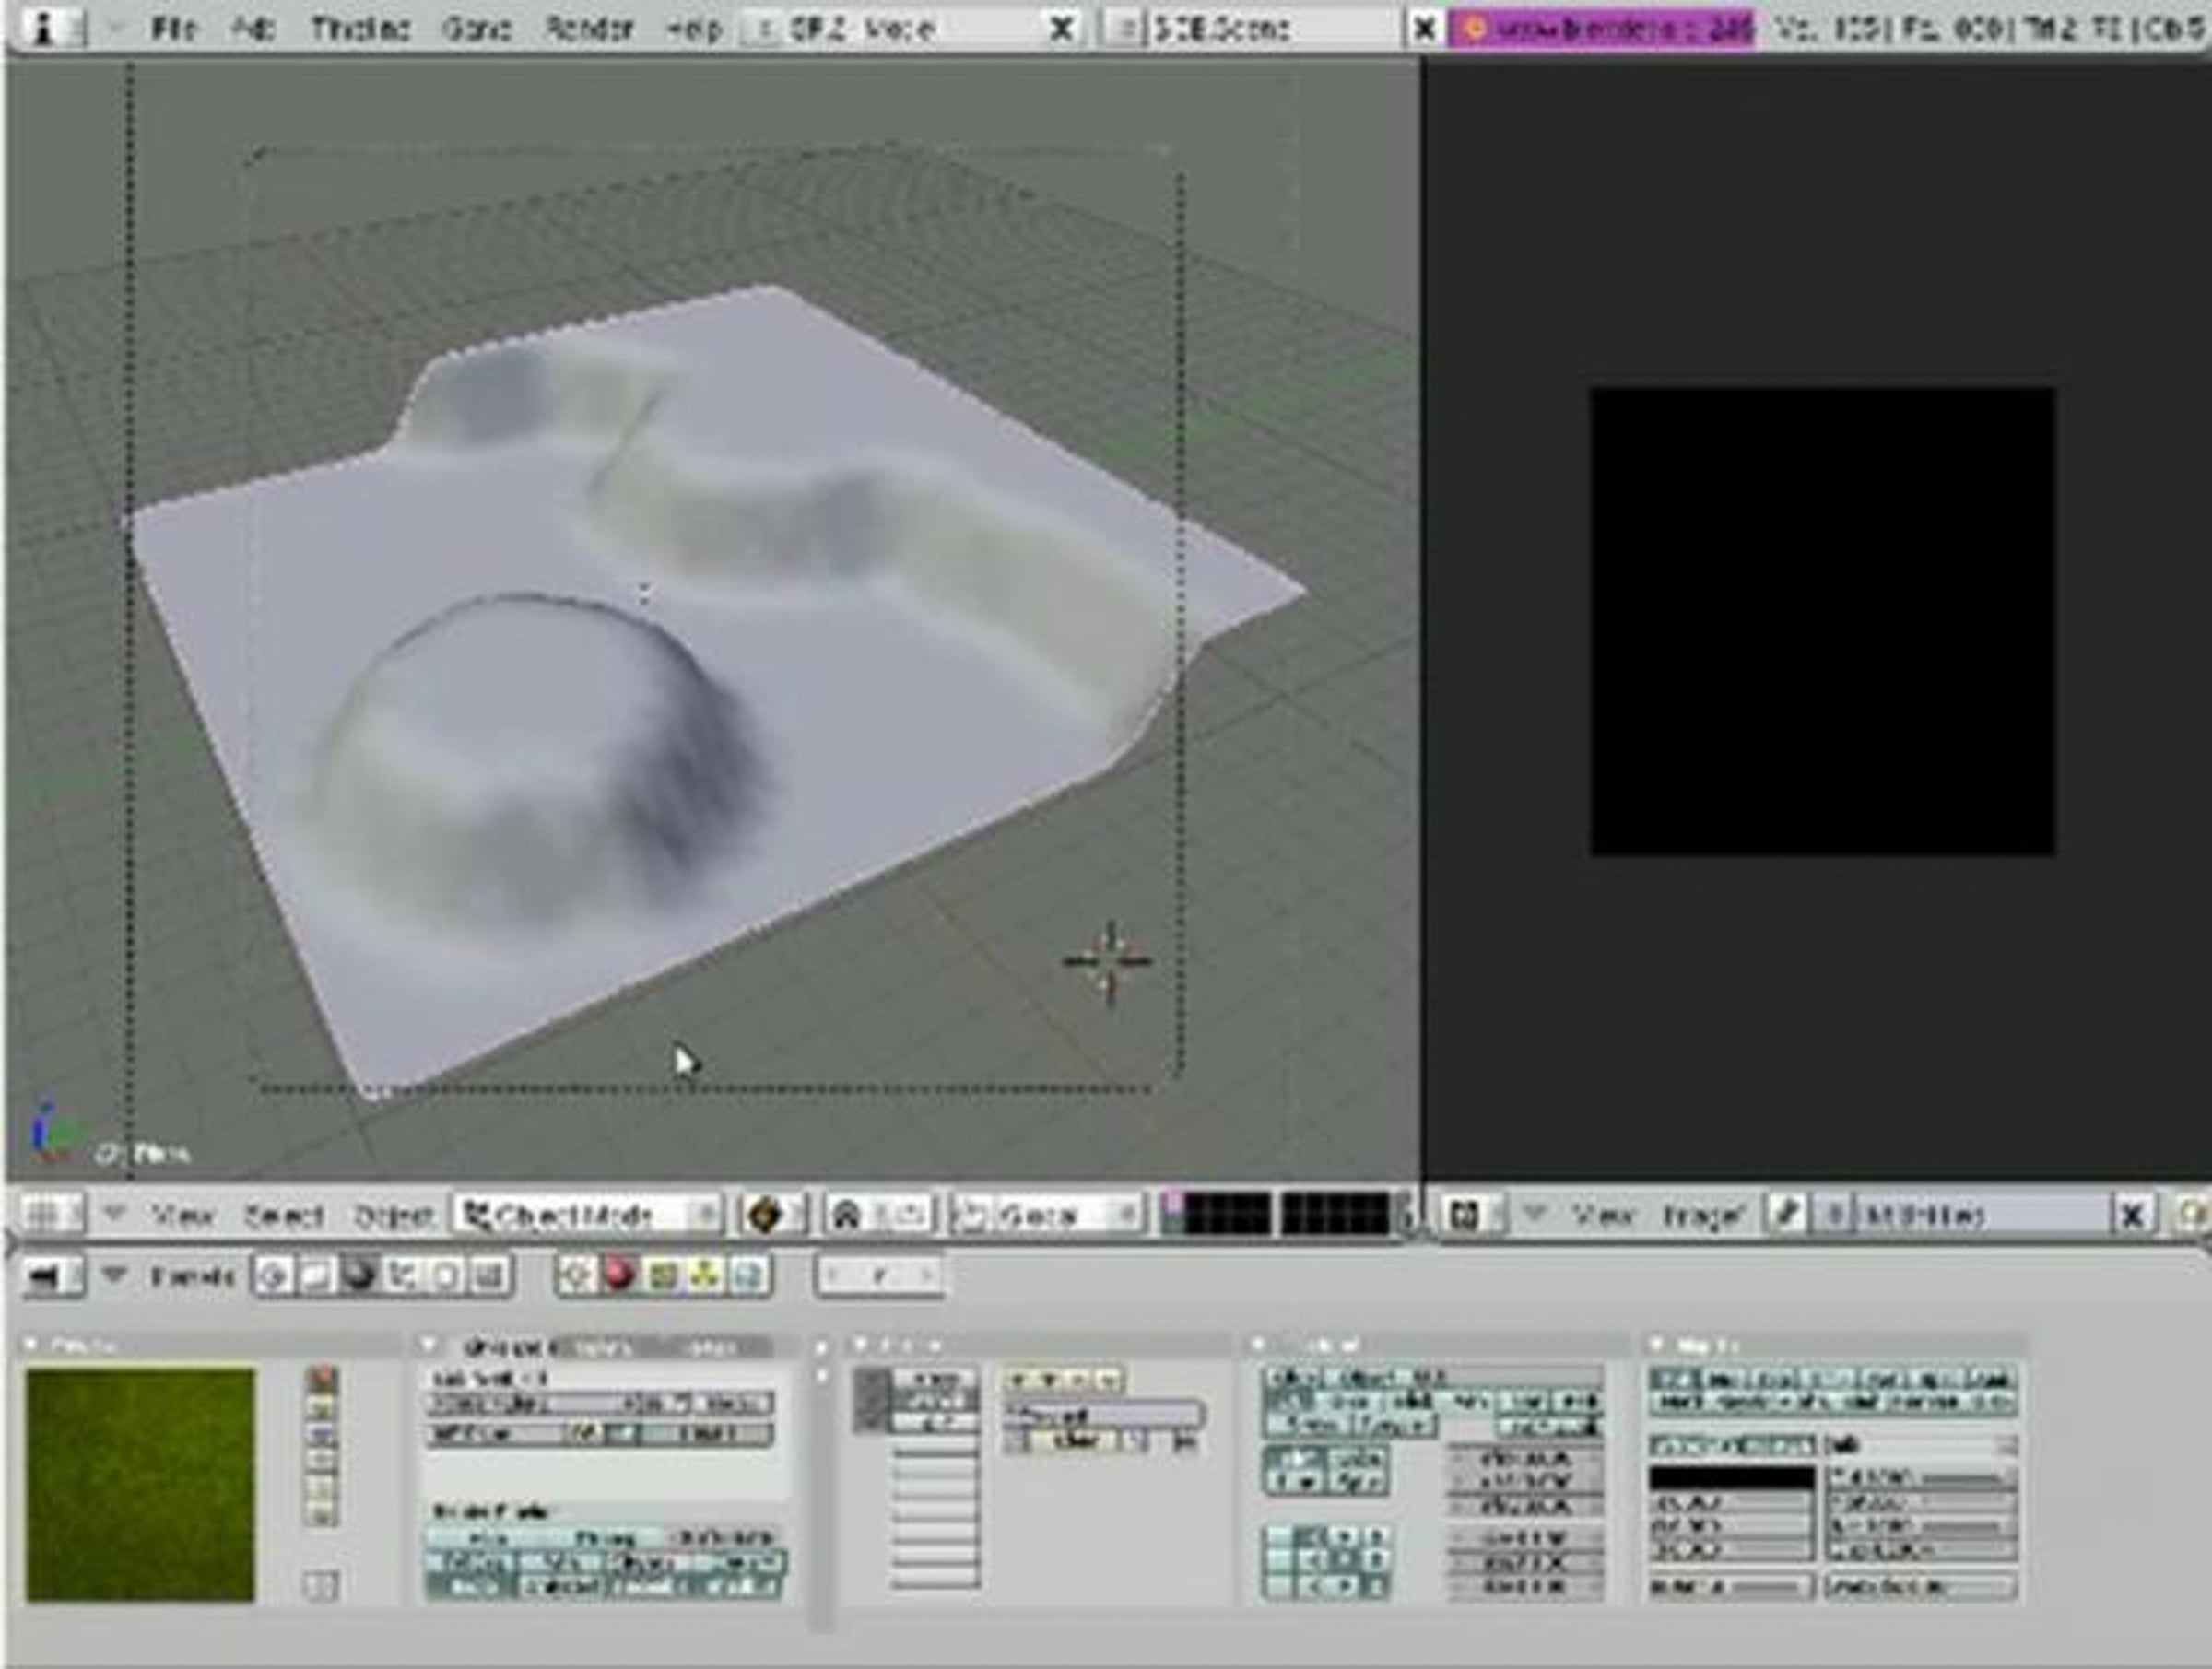Select the Script context button

[x=317, y=1275]
